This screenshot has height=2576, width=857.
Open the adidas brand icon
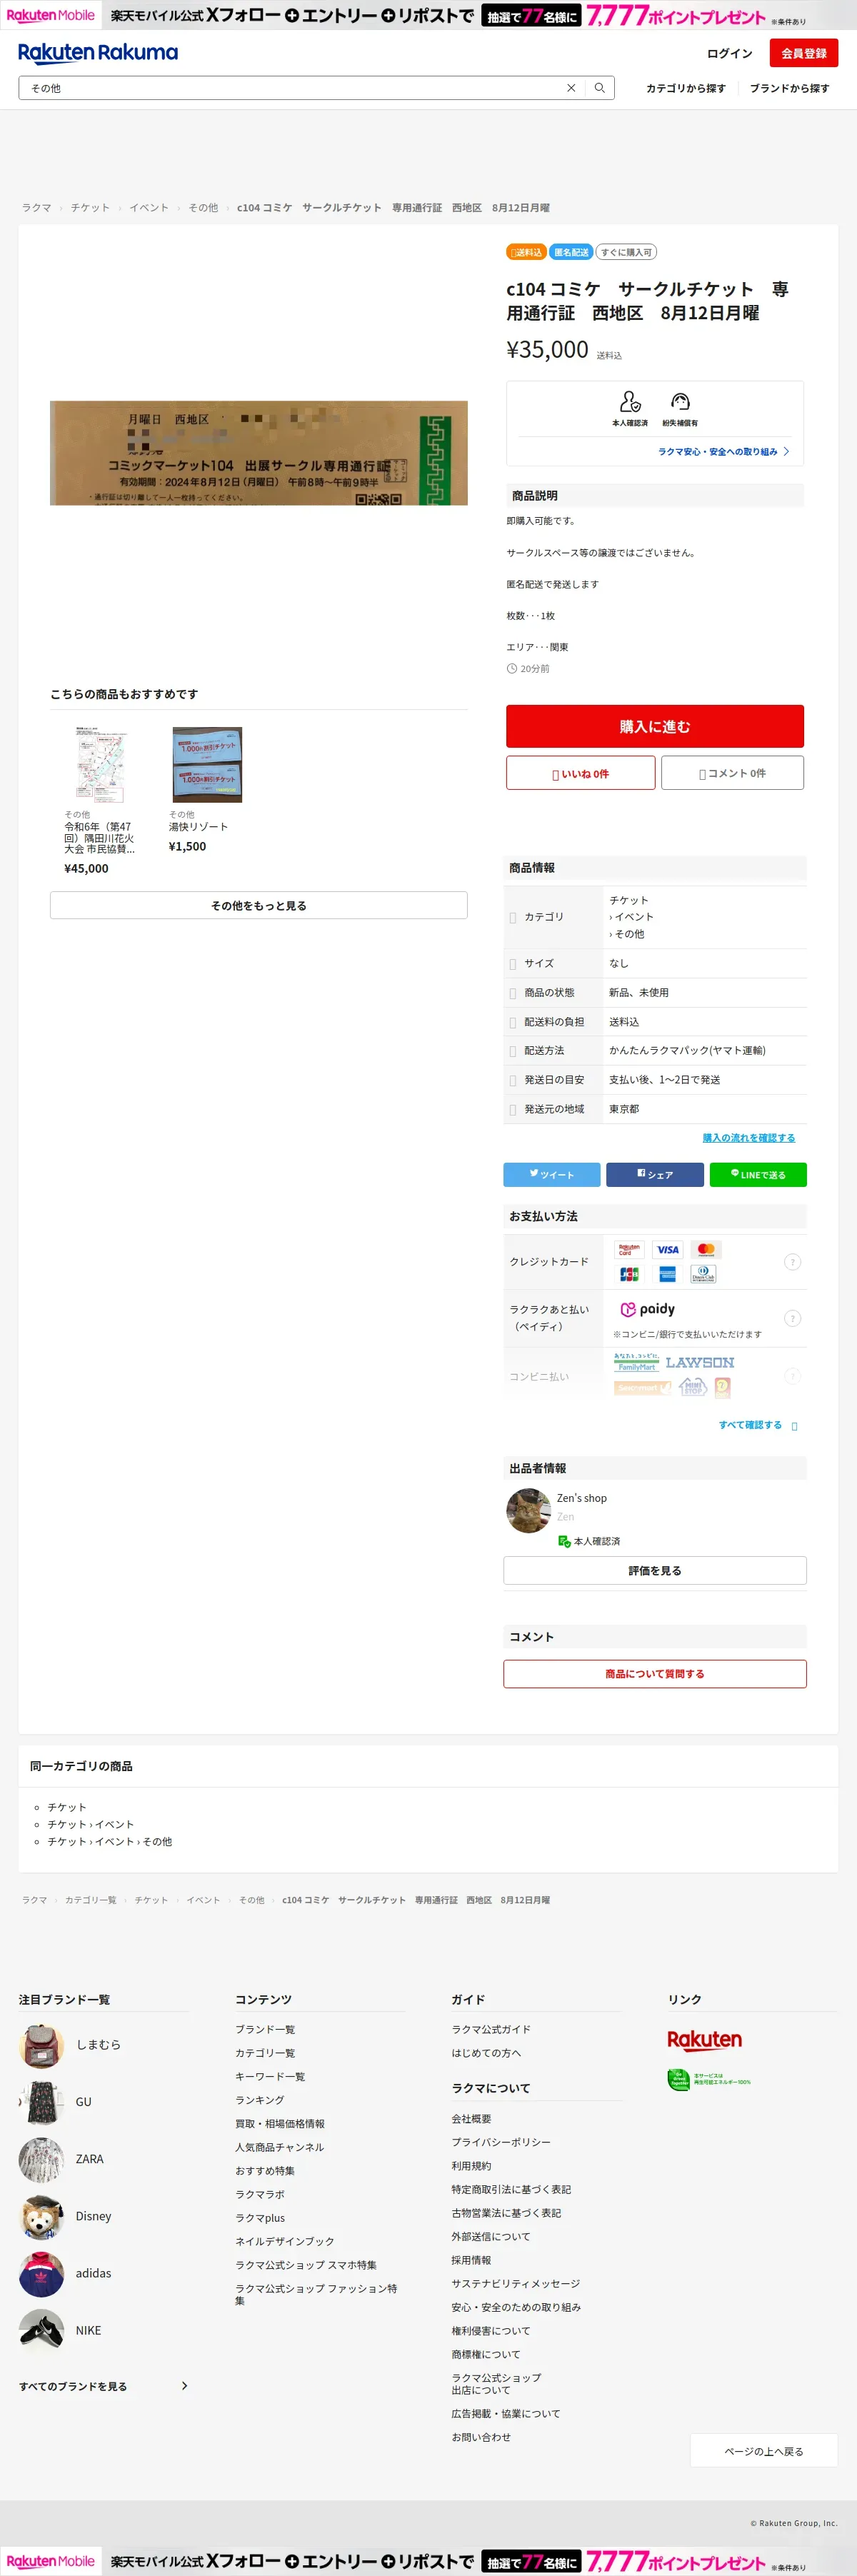pos(41,2273)
